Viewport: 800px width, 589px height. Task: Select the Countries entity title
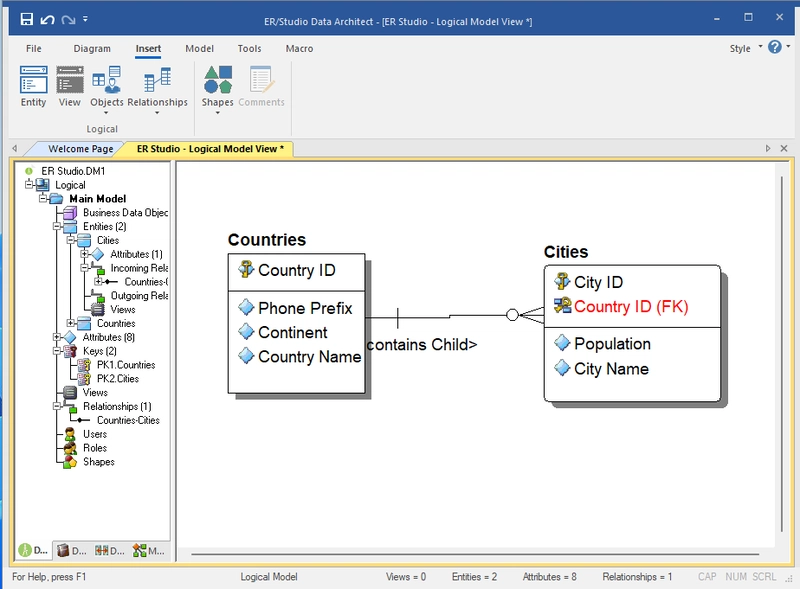point(266,239)
